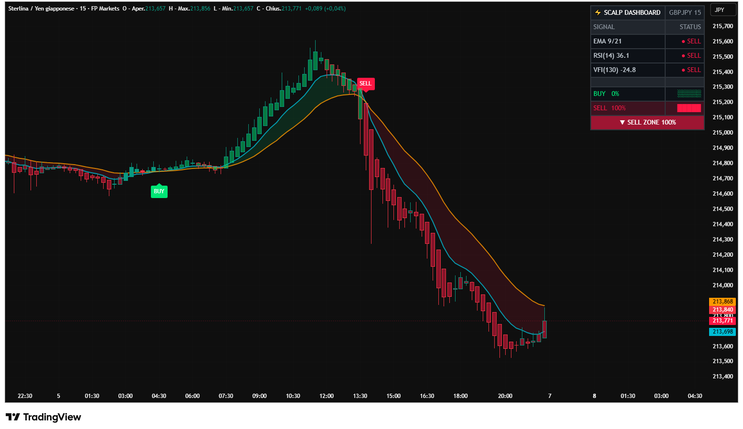Click the 22:30 time axis label
Screen dimensions: 743x429
25,396
